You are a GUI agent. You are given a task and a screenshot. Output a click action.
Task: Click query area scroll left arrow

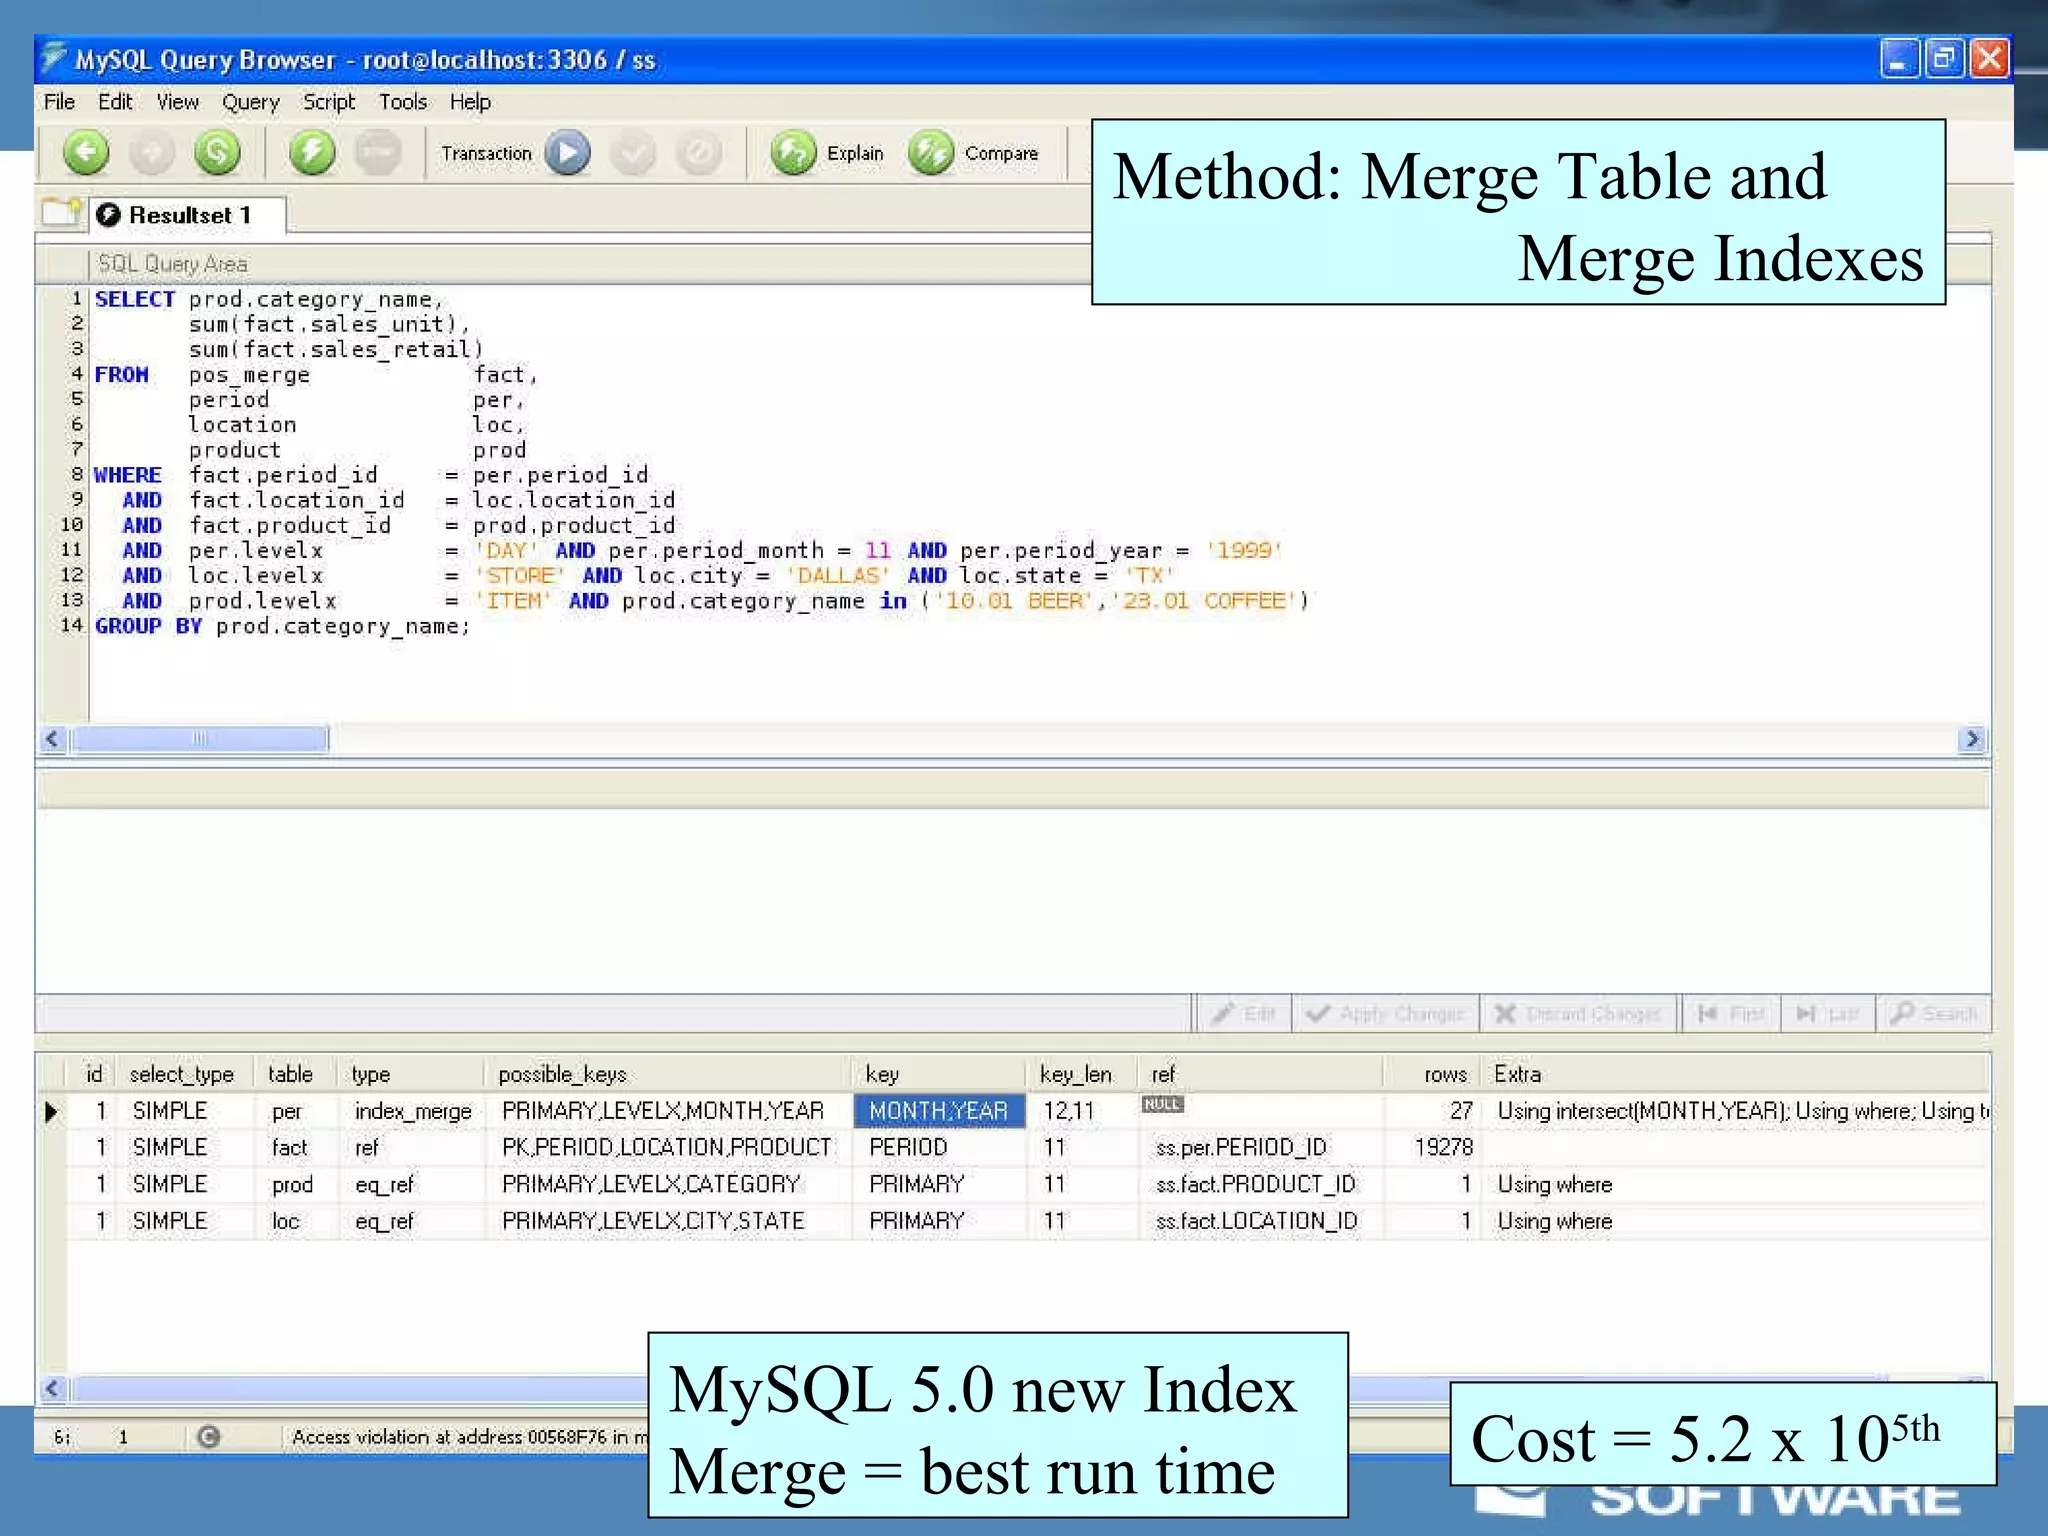click(53, 739)
